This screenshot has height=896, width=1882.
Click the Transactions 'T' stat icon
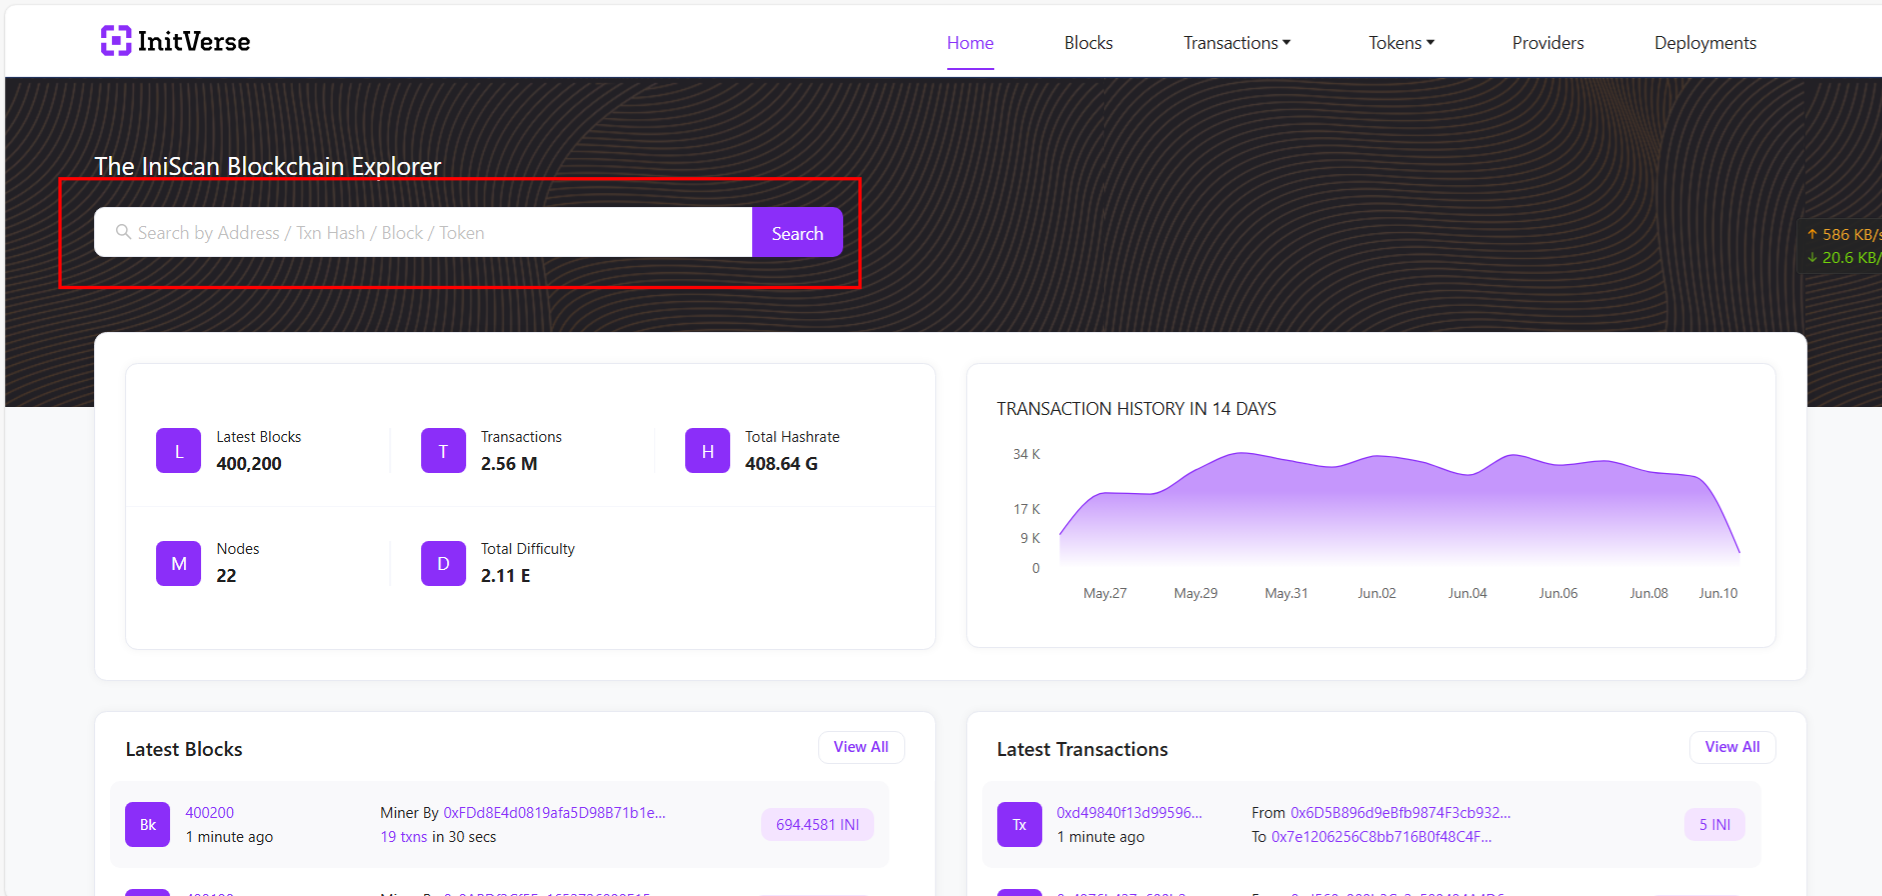[x=443, y=451]
